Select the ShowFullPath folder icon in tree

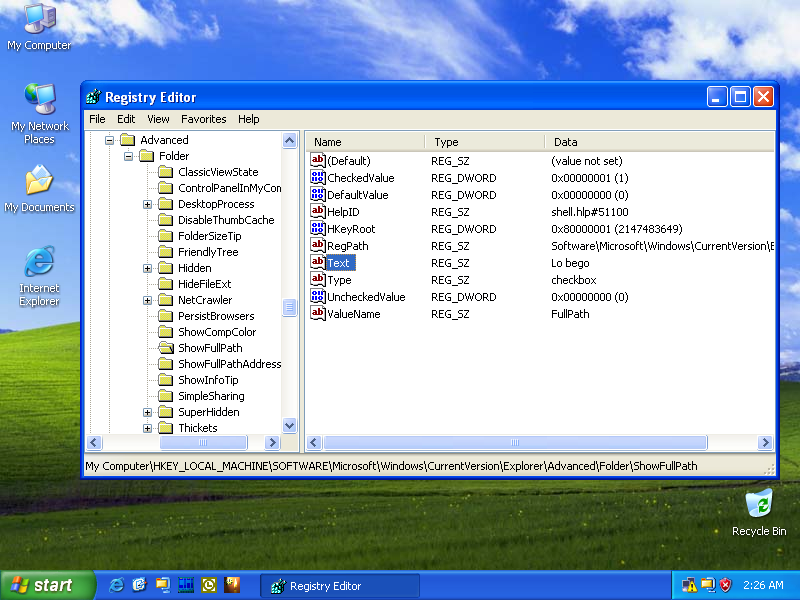click(x=166, y=348)
